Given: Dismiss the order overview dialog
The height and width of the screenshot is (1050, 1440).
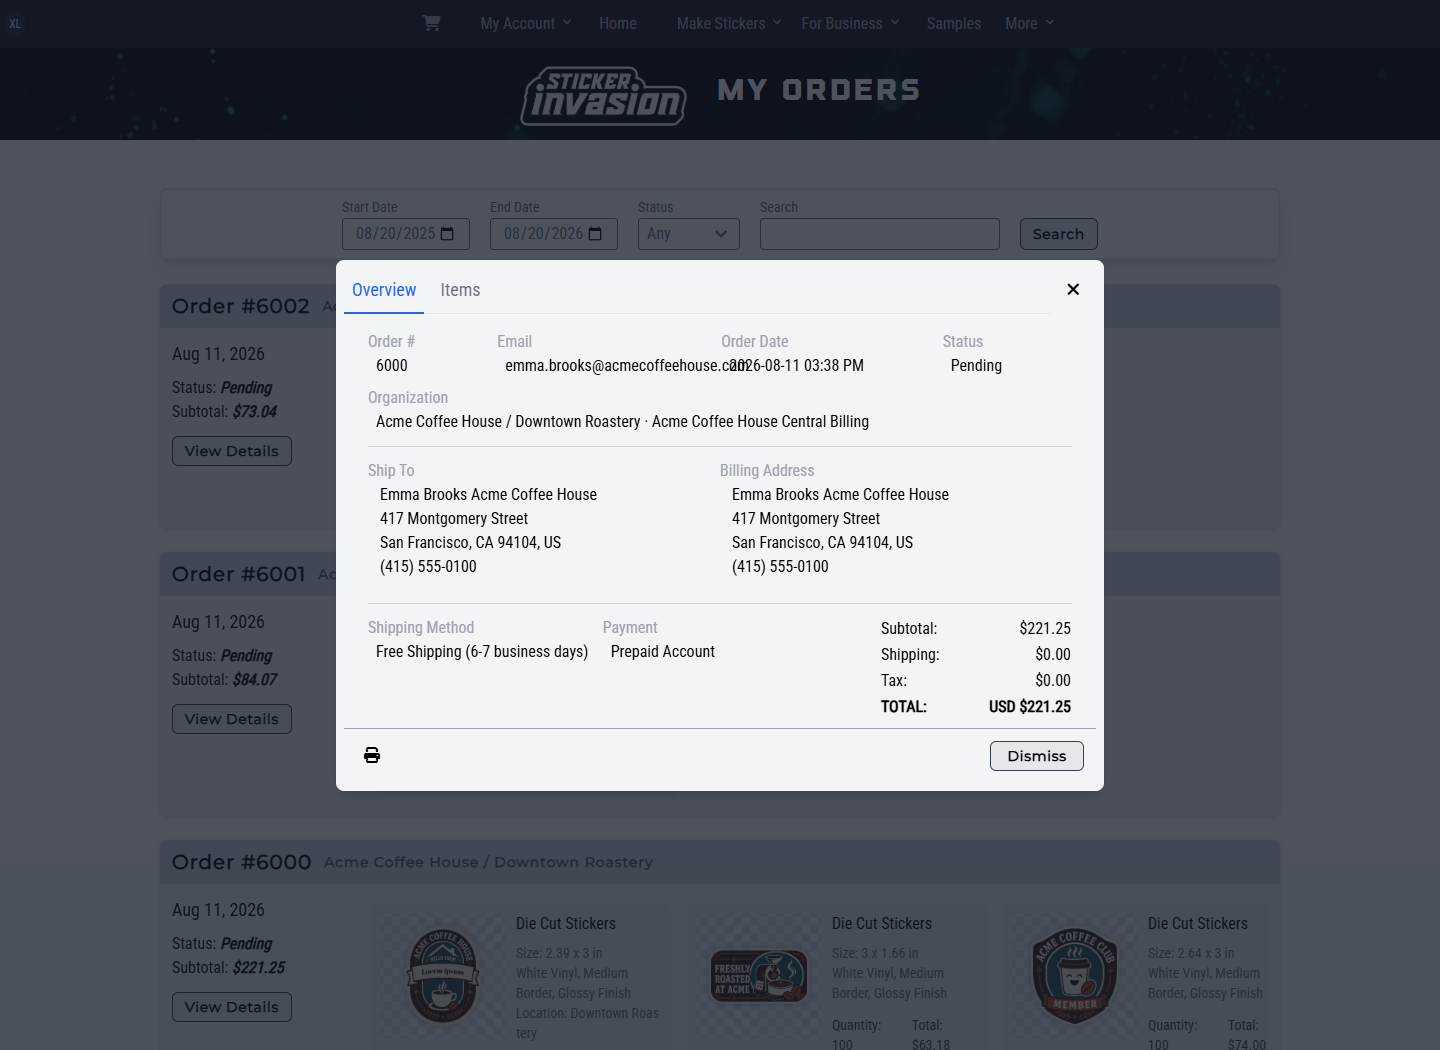Looking at the screenshot, I should click(x=1037, y=756).
